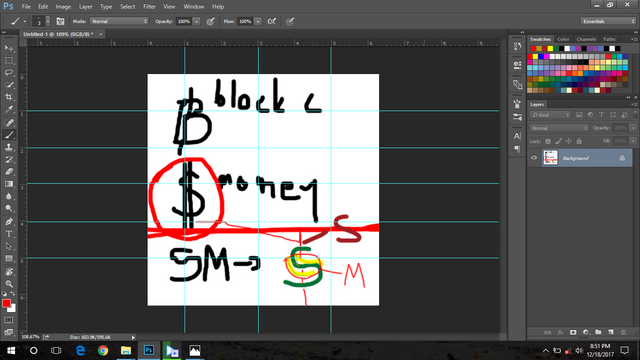Image resolution: width=640 pixels, height=360 pixels.
Task: Open the Essentials workspace dropdown
Action: [608, 21]
